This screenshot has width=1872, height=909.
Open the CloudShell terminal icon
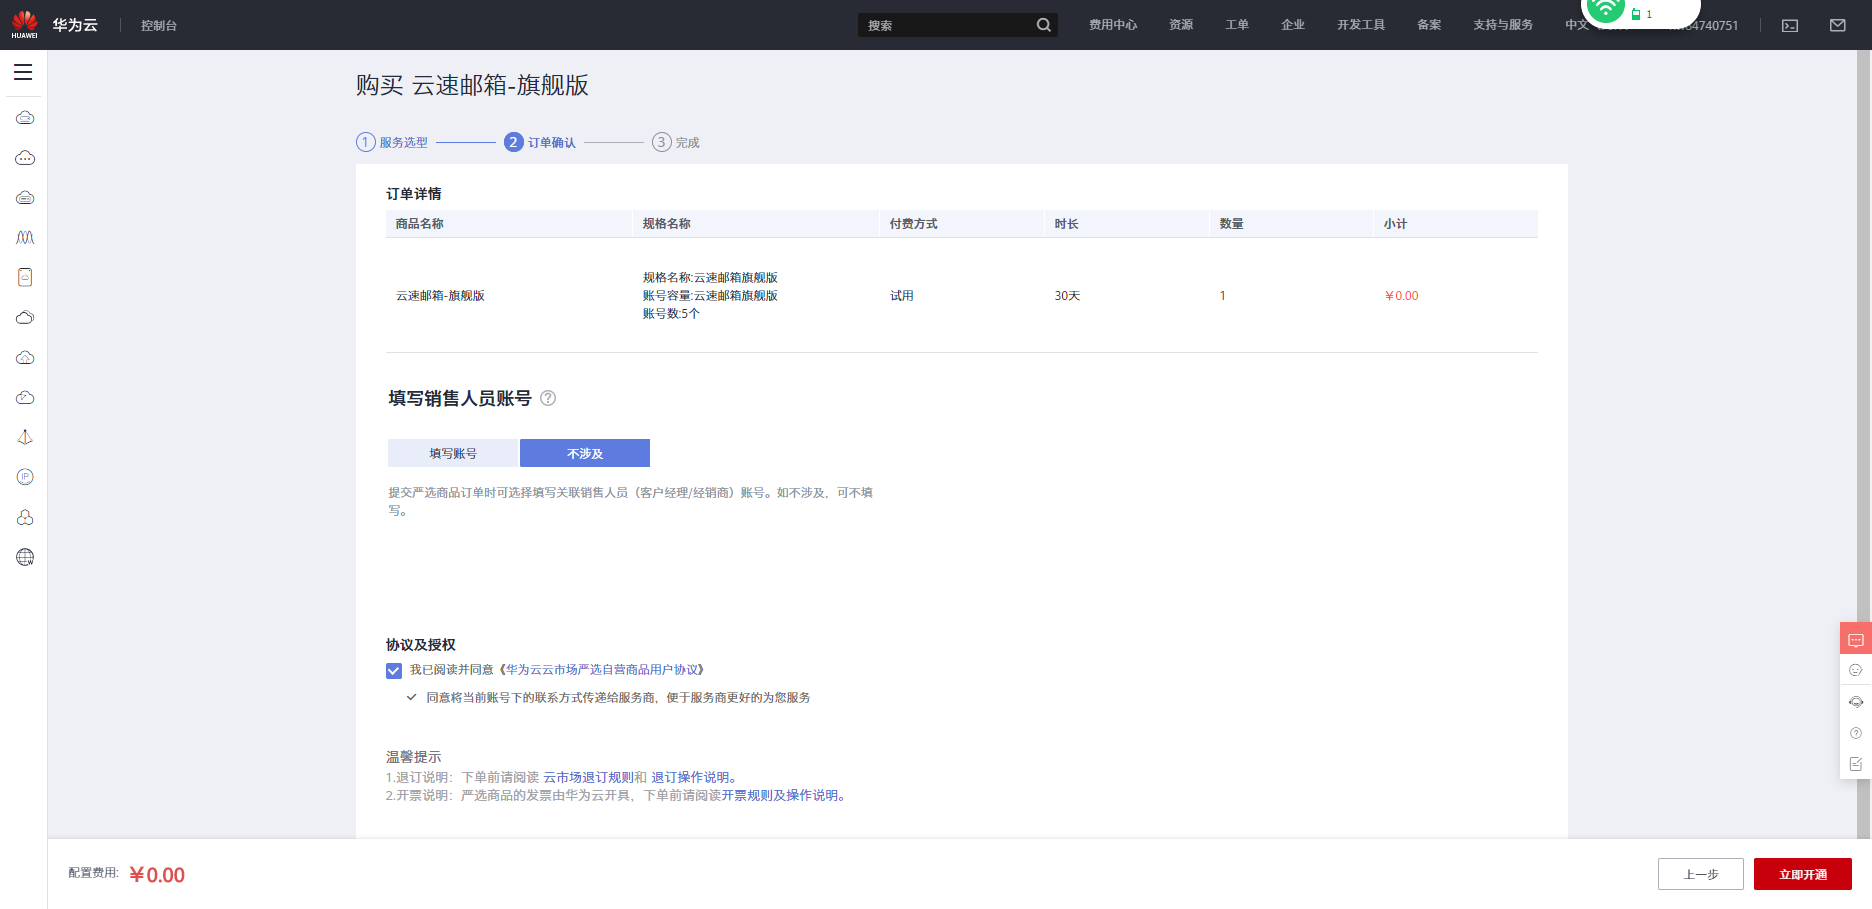coord(1790,25)
